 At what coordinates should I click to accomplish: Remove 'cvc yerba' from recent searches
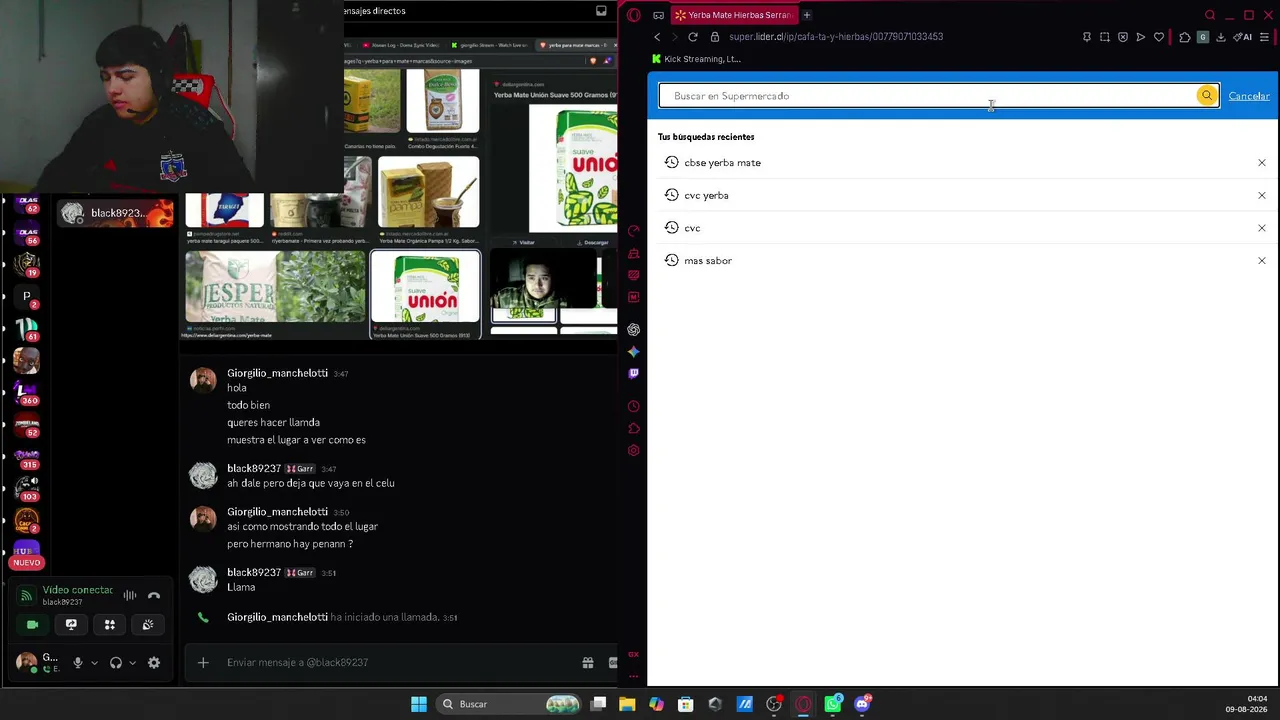(x=1262, y=196)
